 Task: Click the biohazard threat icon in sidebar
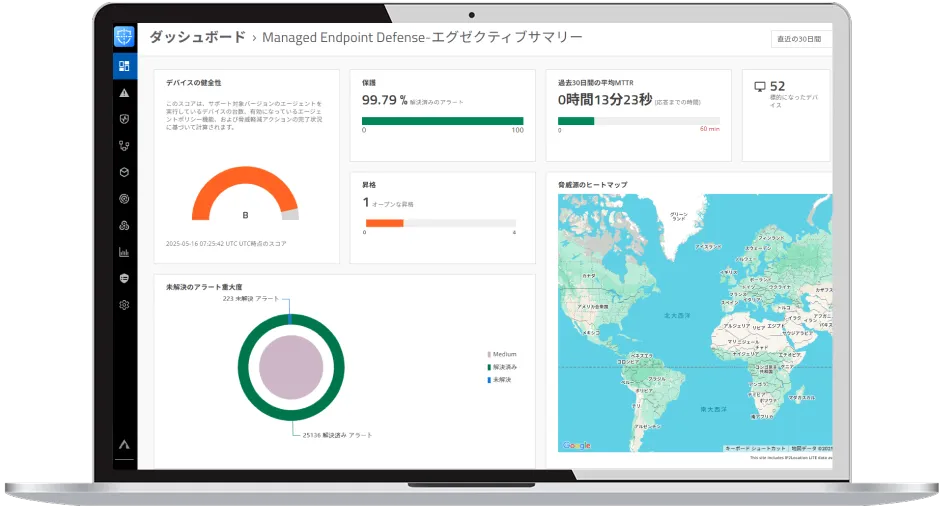coord(124,226)
